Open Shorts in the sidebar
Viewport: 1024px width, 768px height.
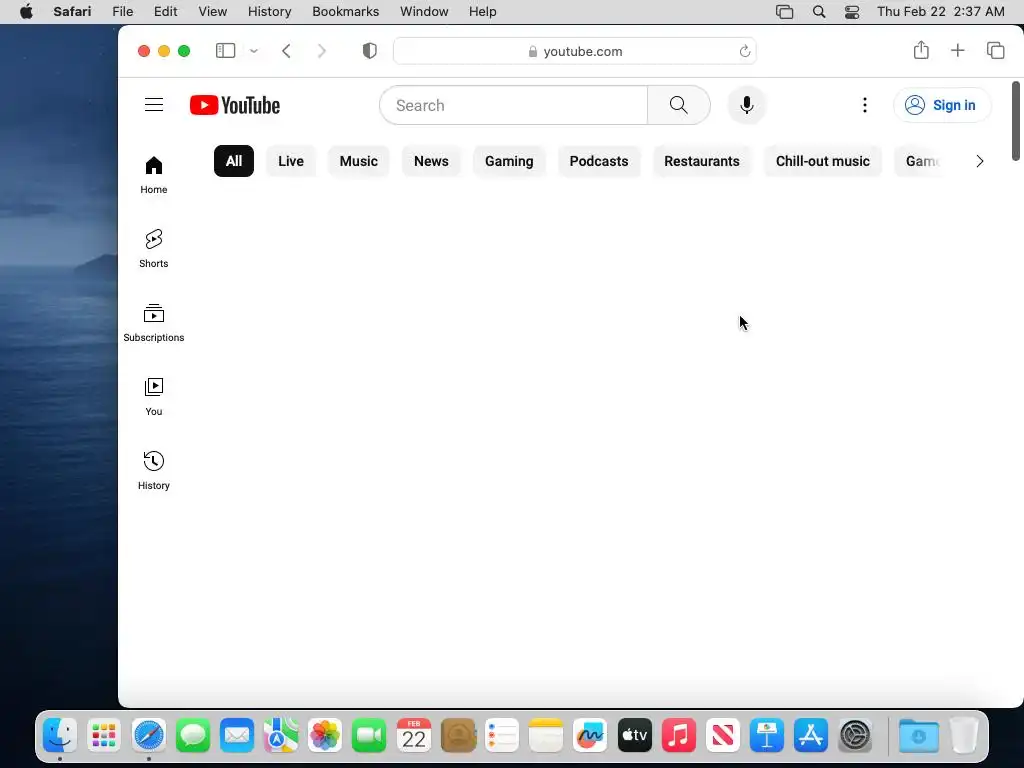[x=153, y=249]
